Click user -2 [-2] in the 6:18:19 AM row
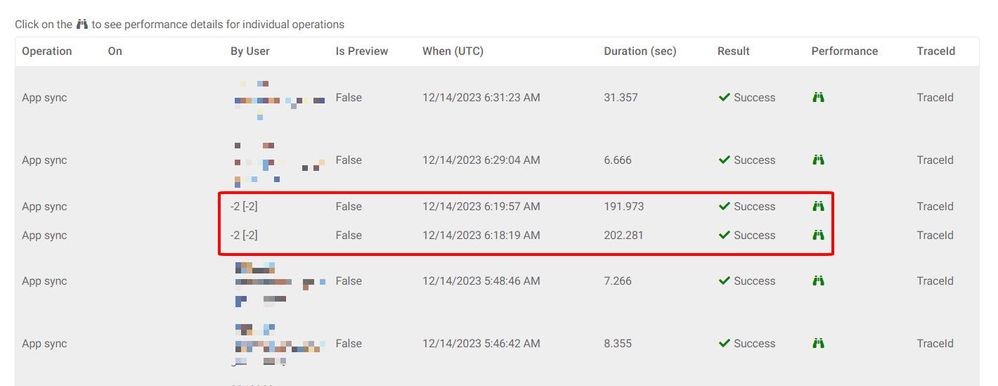998x386 pixels. click(244, 235)
